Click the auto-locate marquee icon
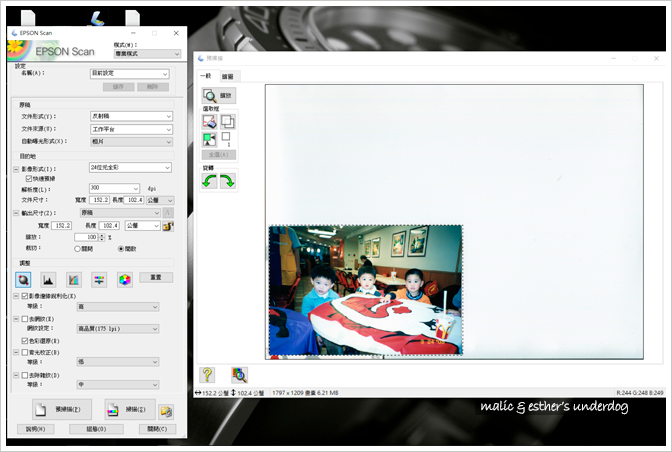Screen dimensions: 672x452 click(x=210, y=122)
